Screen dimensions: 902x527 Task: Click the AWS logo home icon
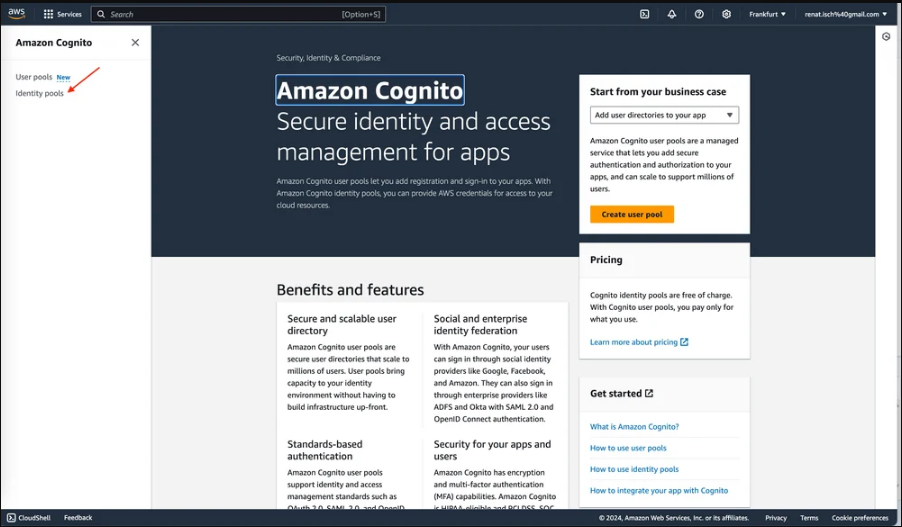click(x=16, y=14)
